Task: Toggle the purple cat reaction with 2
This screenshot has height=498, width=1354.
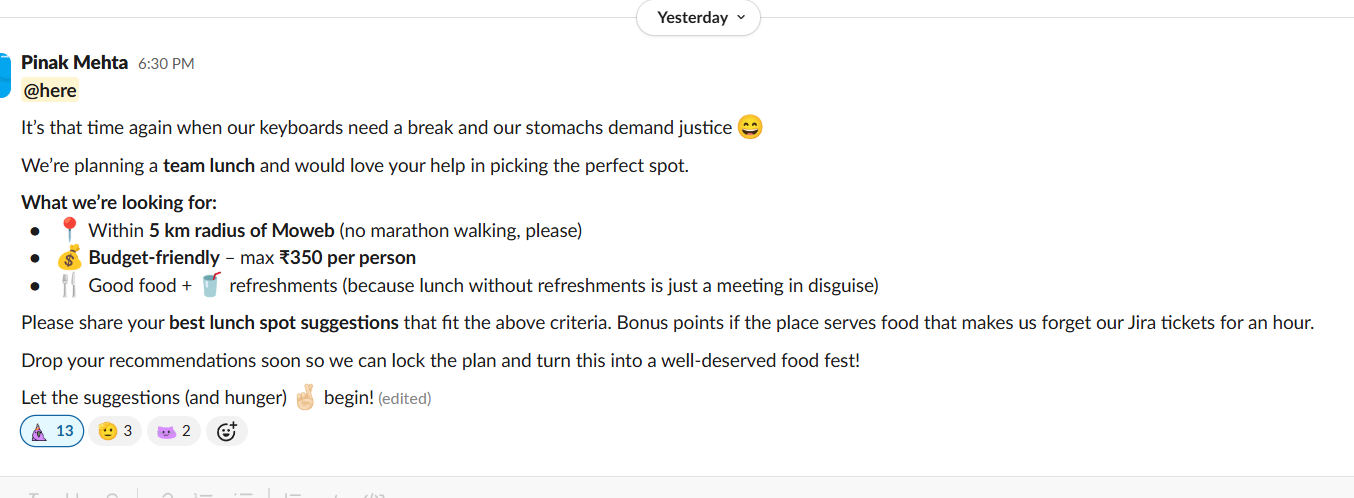Action: point(173,431)
